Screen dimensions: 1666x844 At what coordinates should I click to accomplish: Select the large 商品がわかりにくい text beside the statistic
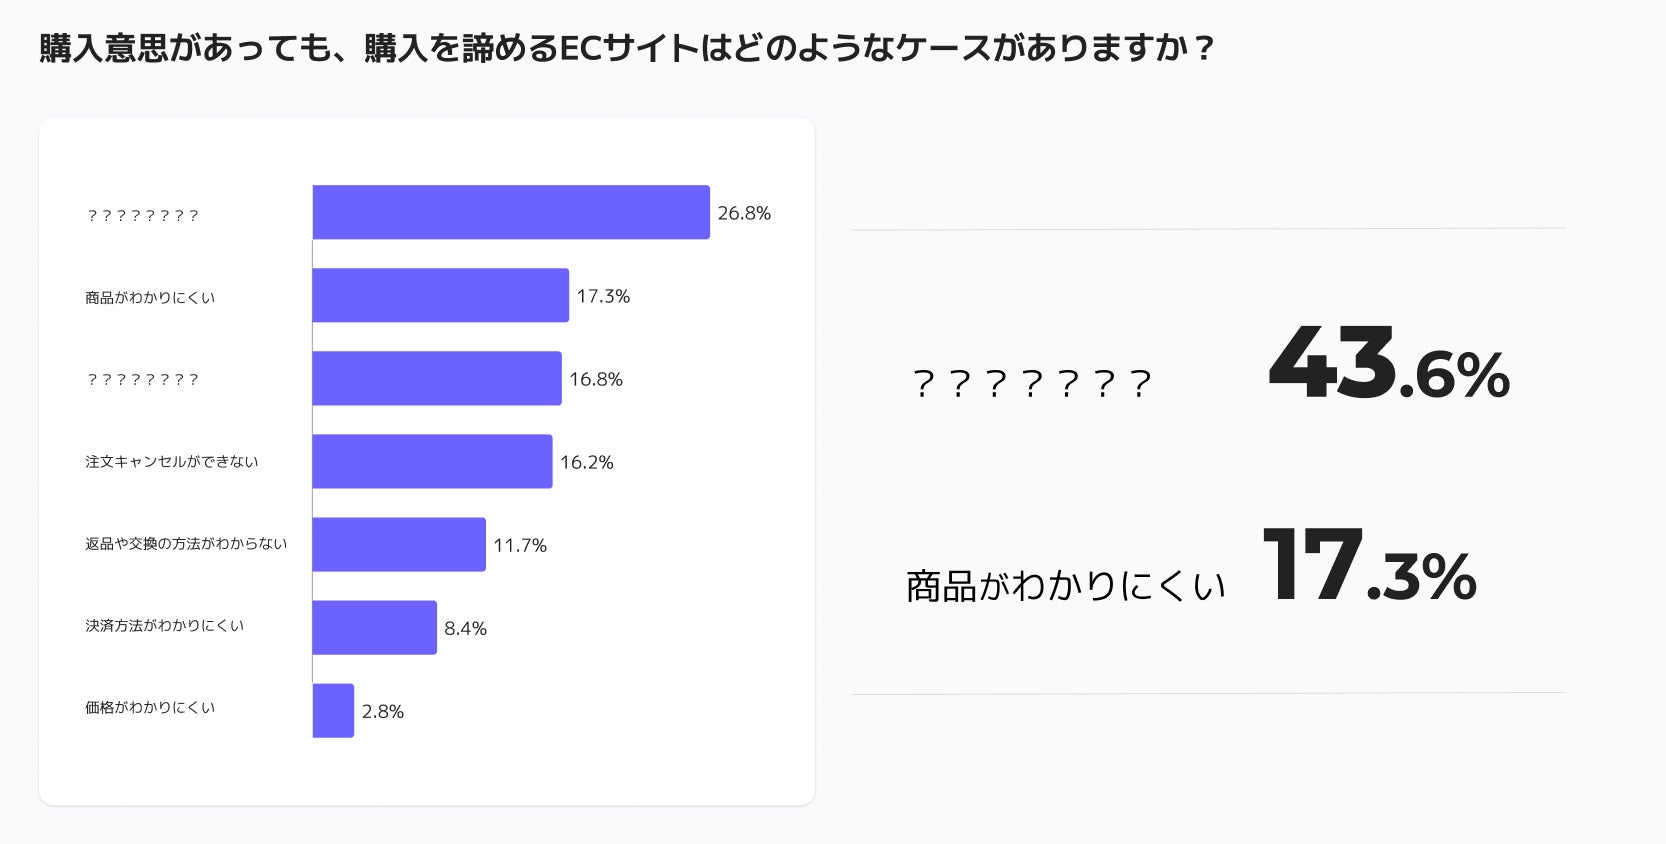tap(1066, 586)
